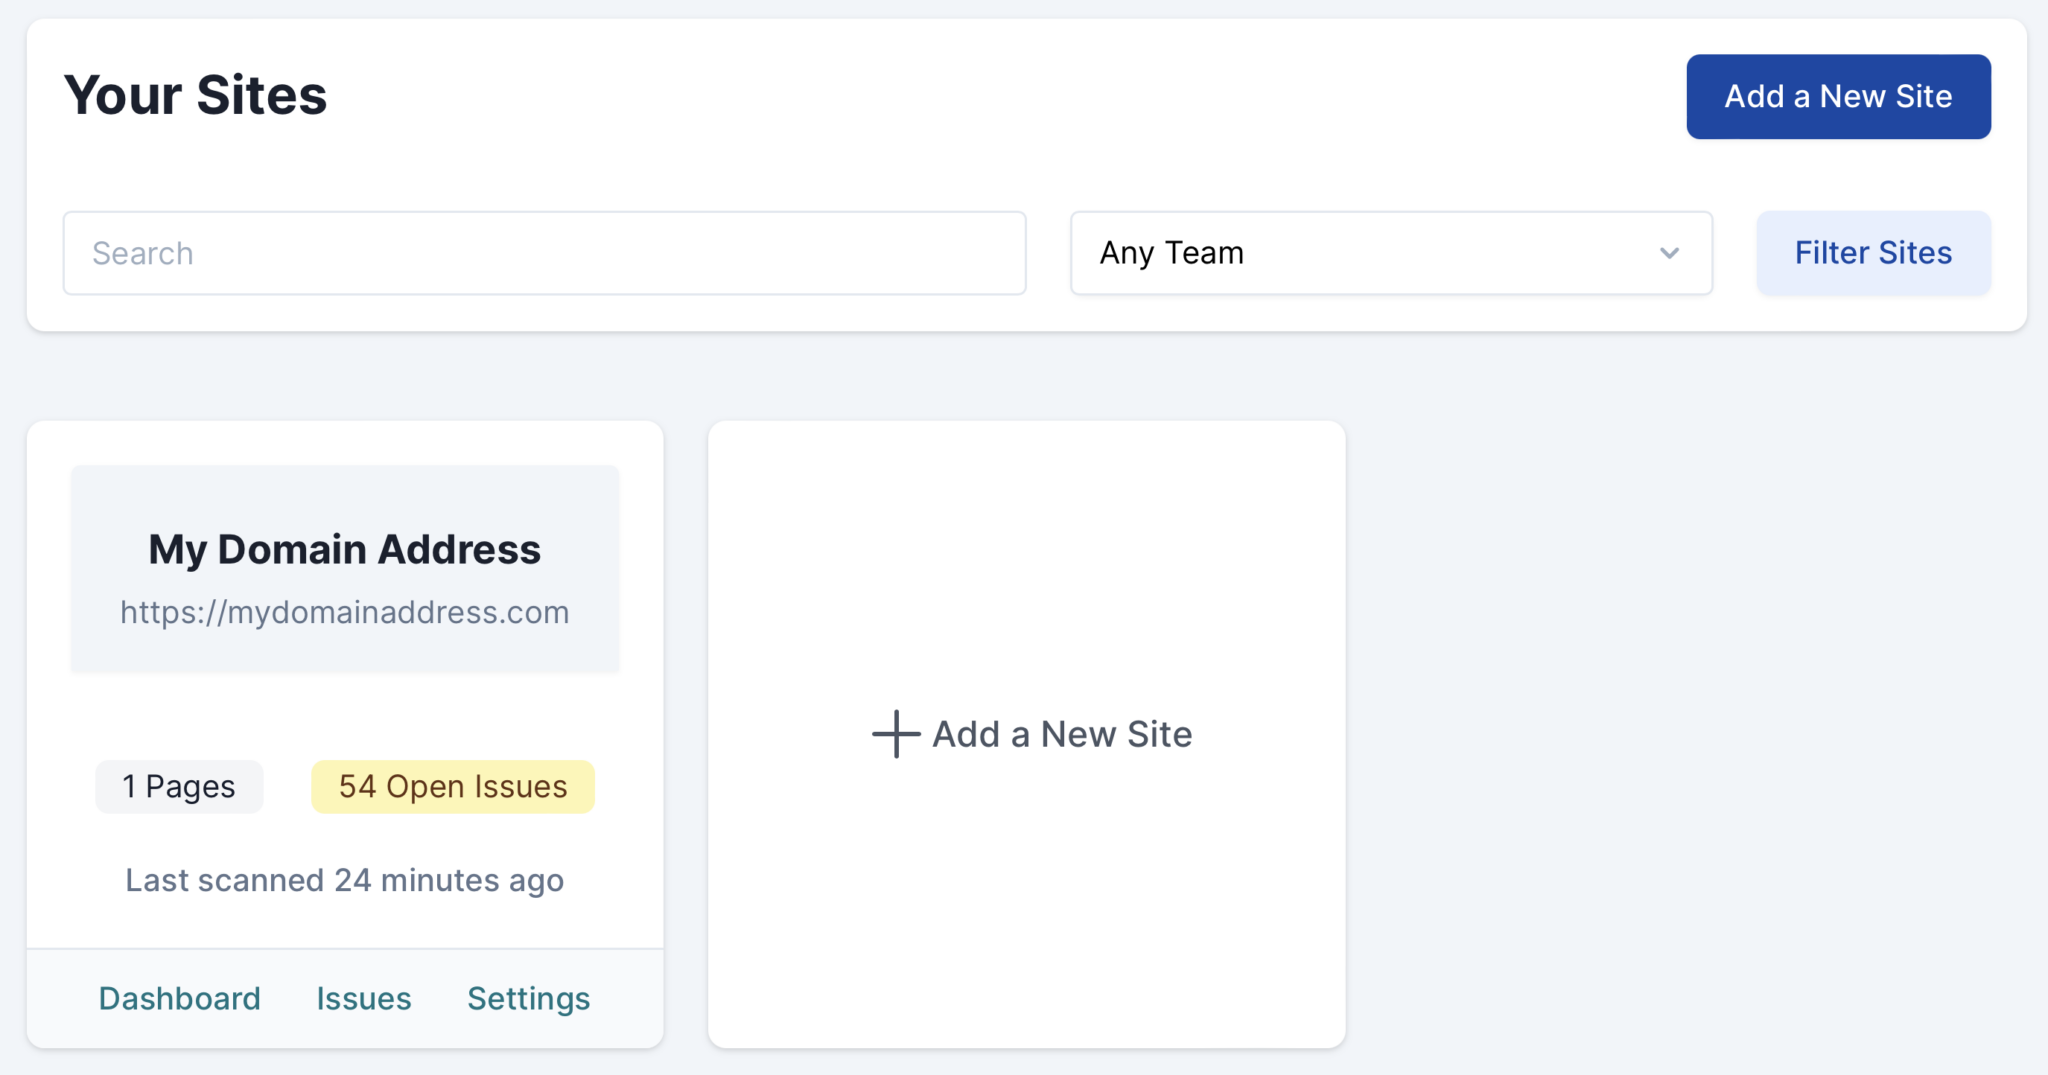Click inside the Search field

[544, 253]
